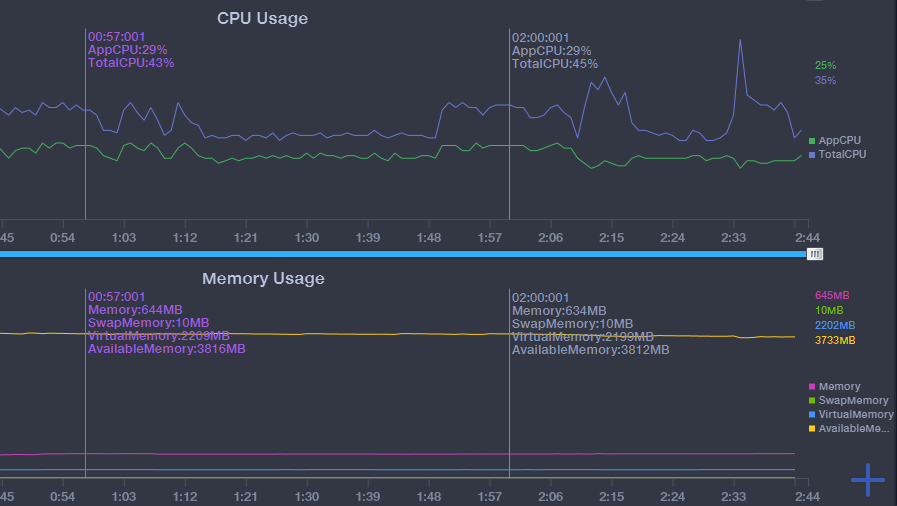The image size is (897, 506).
Task: Select the 00:57 marker line in CPU chart
Action: click(x=85, y=150)
